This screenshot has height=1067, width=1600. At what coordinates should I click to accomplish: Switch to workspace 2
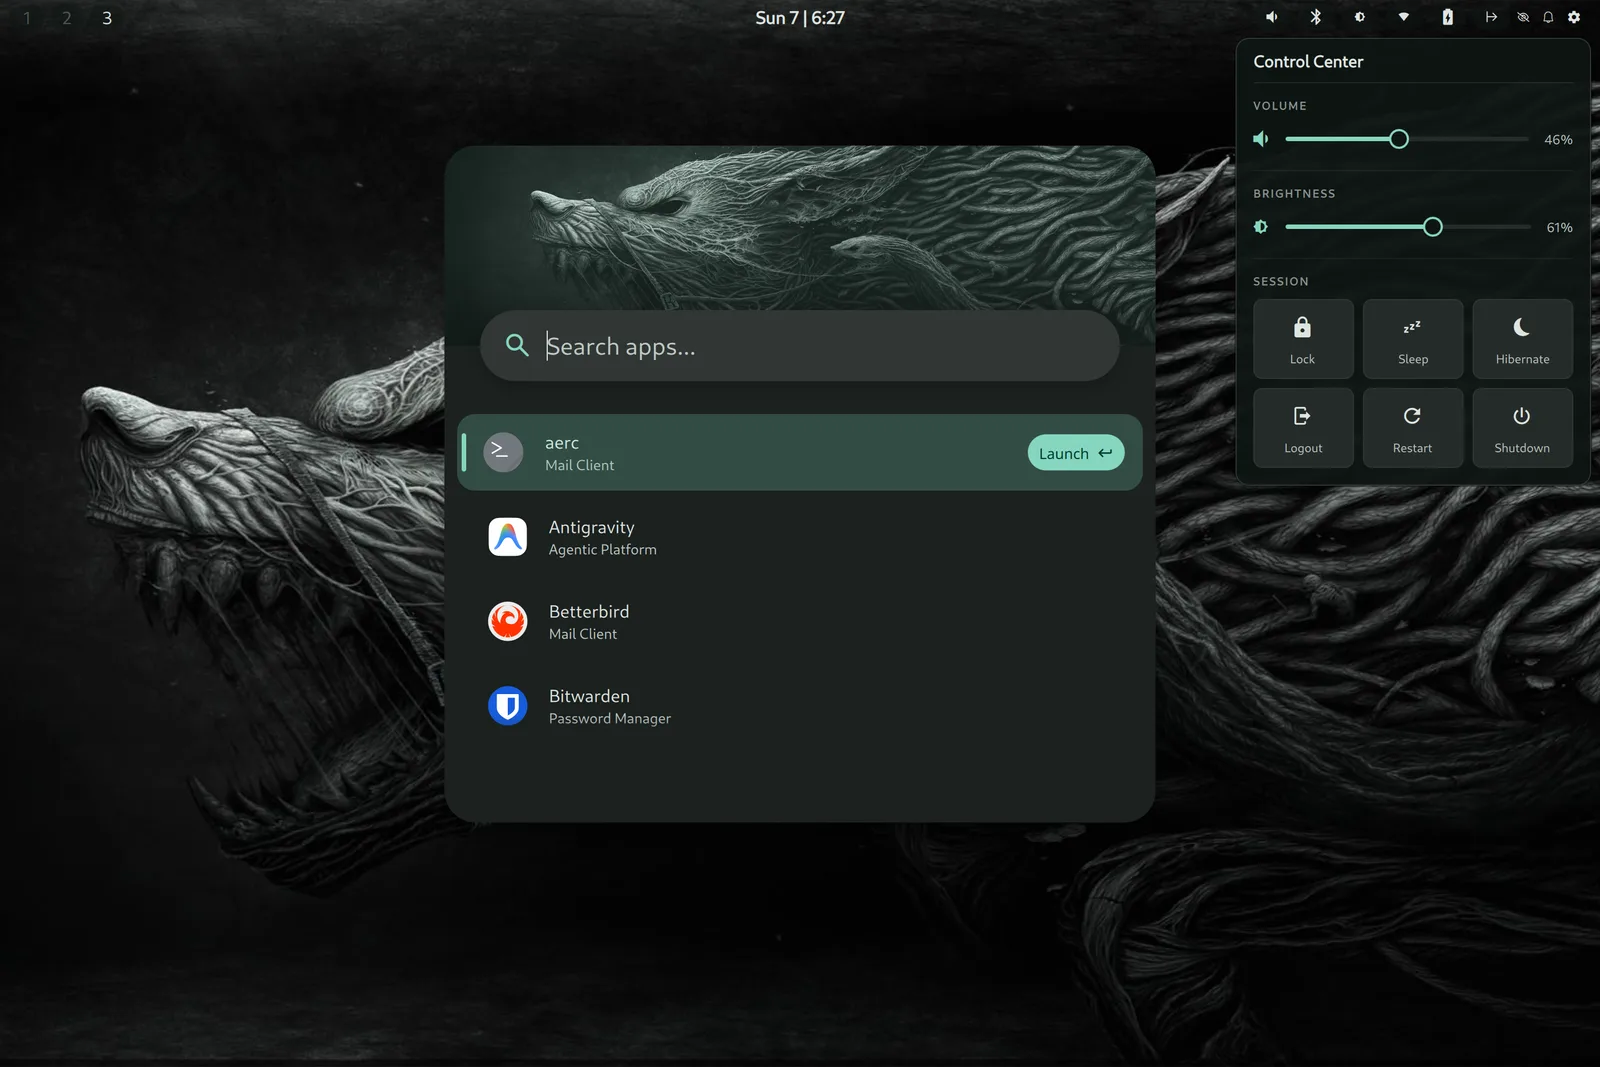(67, 18)
